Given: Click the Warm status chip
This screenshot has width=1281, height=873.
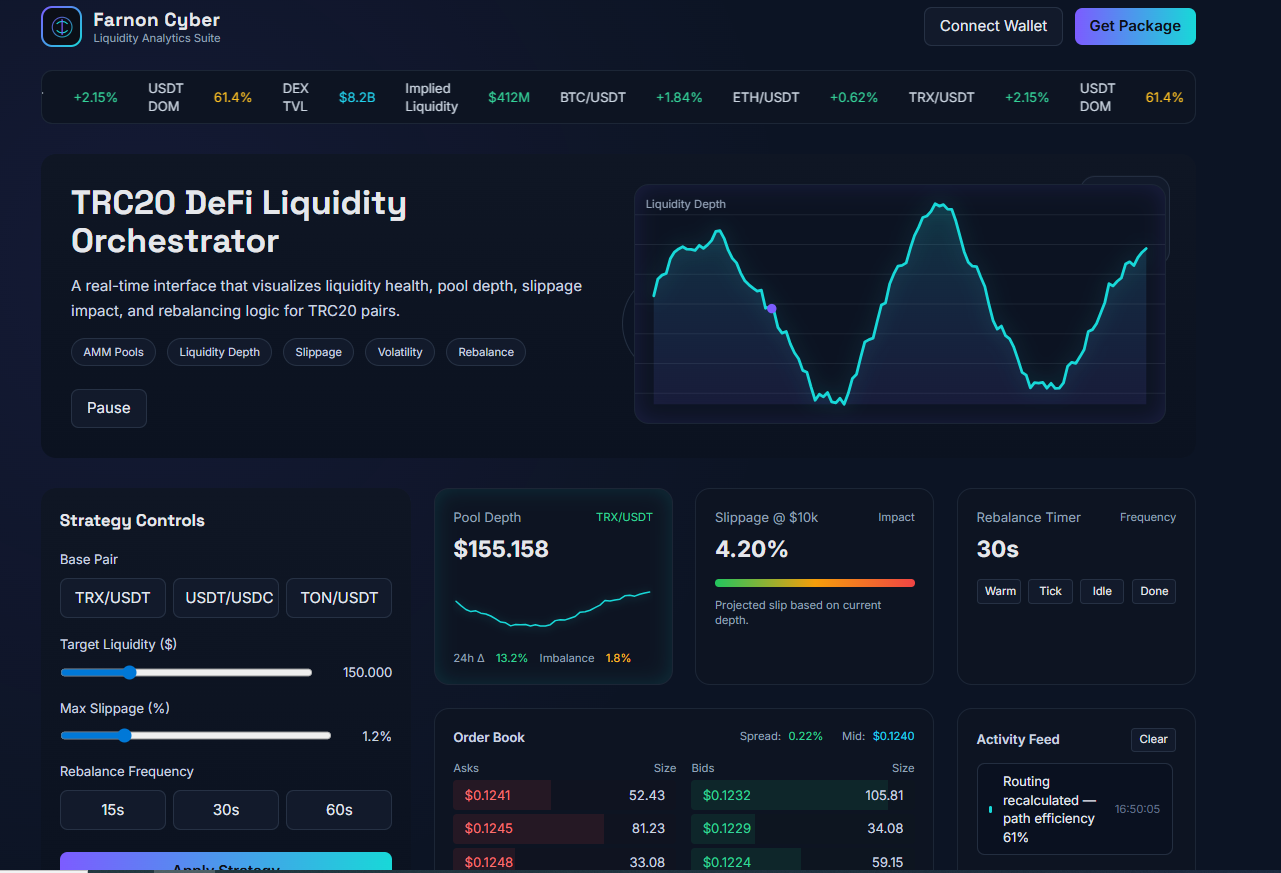Looking at the screenshot, I should pyautogui.click(x=1000, y=591).
